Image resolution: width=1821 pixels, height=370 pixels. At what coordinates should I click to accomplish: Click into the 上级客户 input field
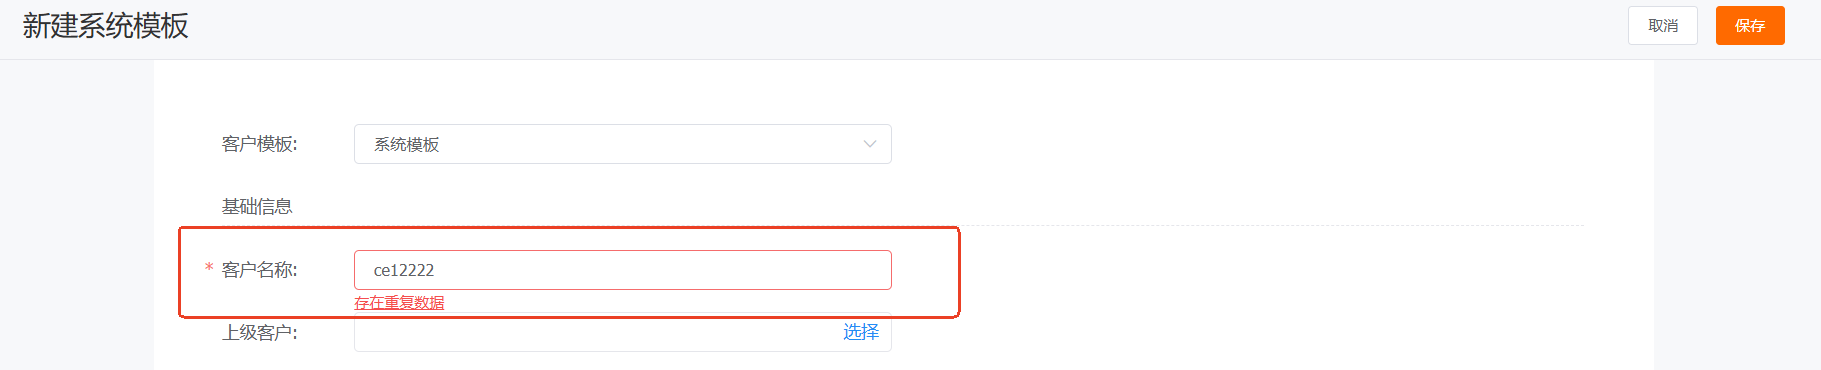pyautogui.click(x=595, y=332)
